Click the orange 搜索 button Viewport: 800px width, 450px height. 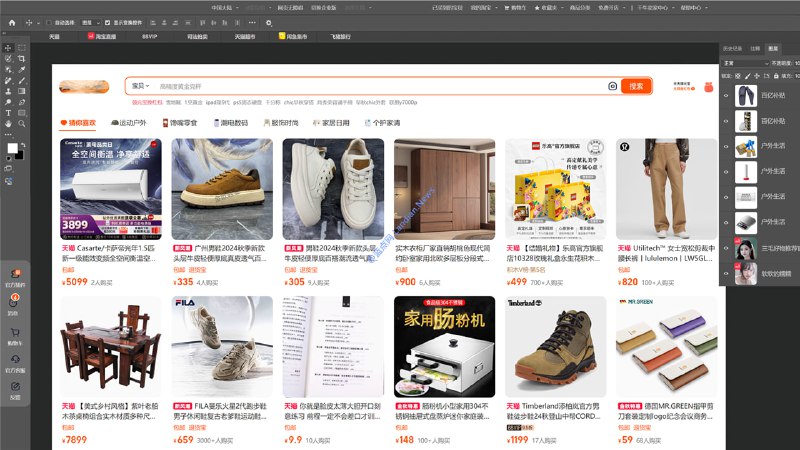click(636, 86)
